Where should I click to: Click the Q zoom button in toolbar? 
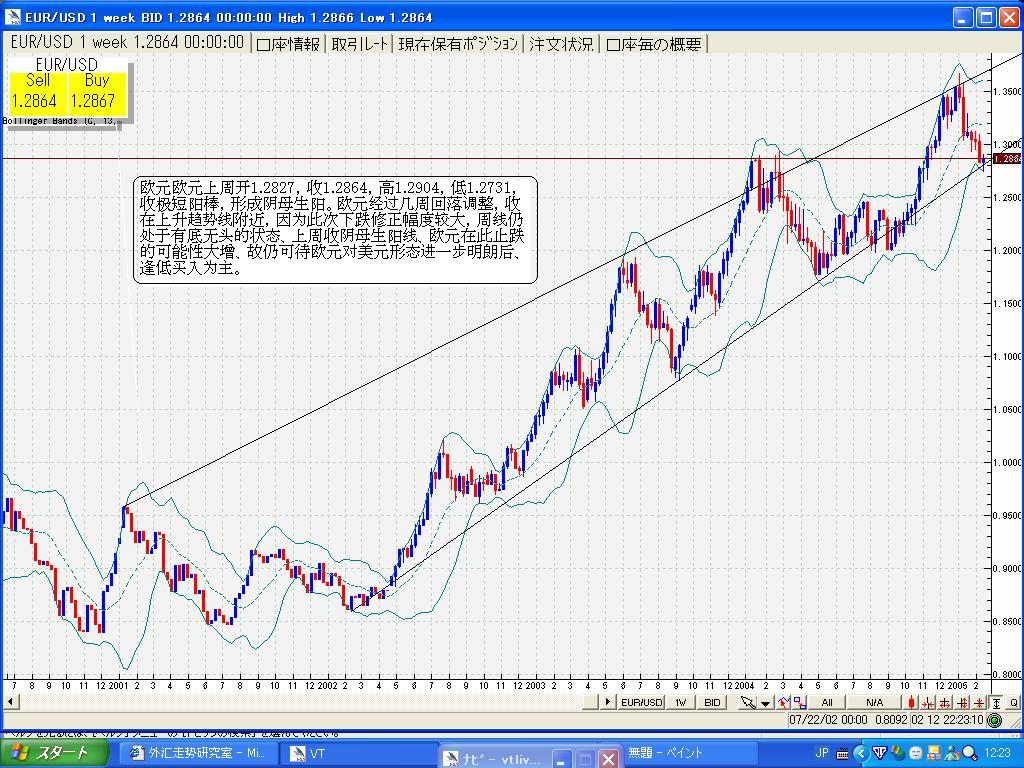pyautogui.click(x=1013, y=702)
